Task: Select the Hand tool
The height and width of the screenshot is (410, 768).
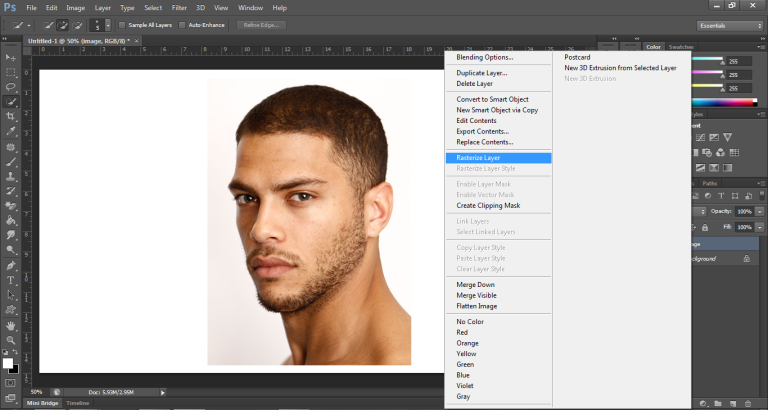Action: click(11, 325)
